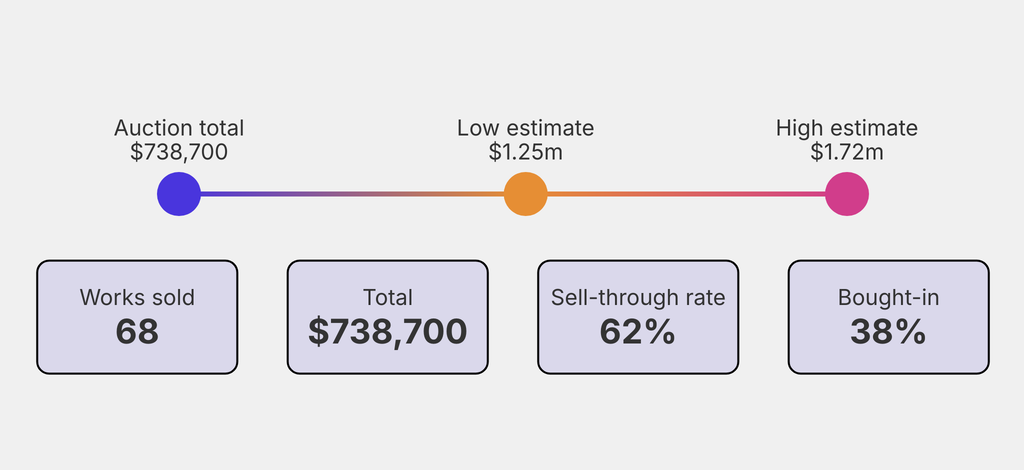The width and height of the screenshot is (1024, 470).
Task: Click the 38% figure
Action: point(888,331)
